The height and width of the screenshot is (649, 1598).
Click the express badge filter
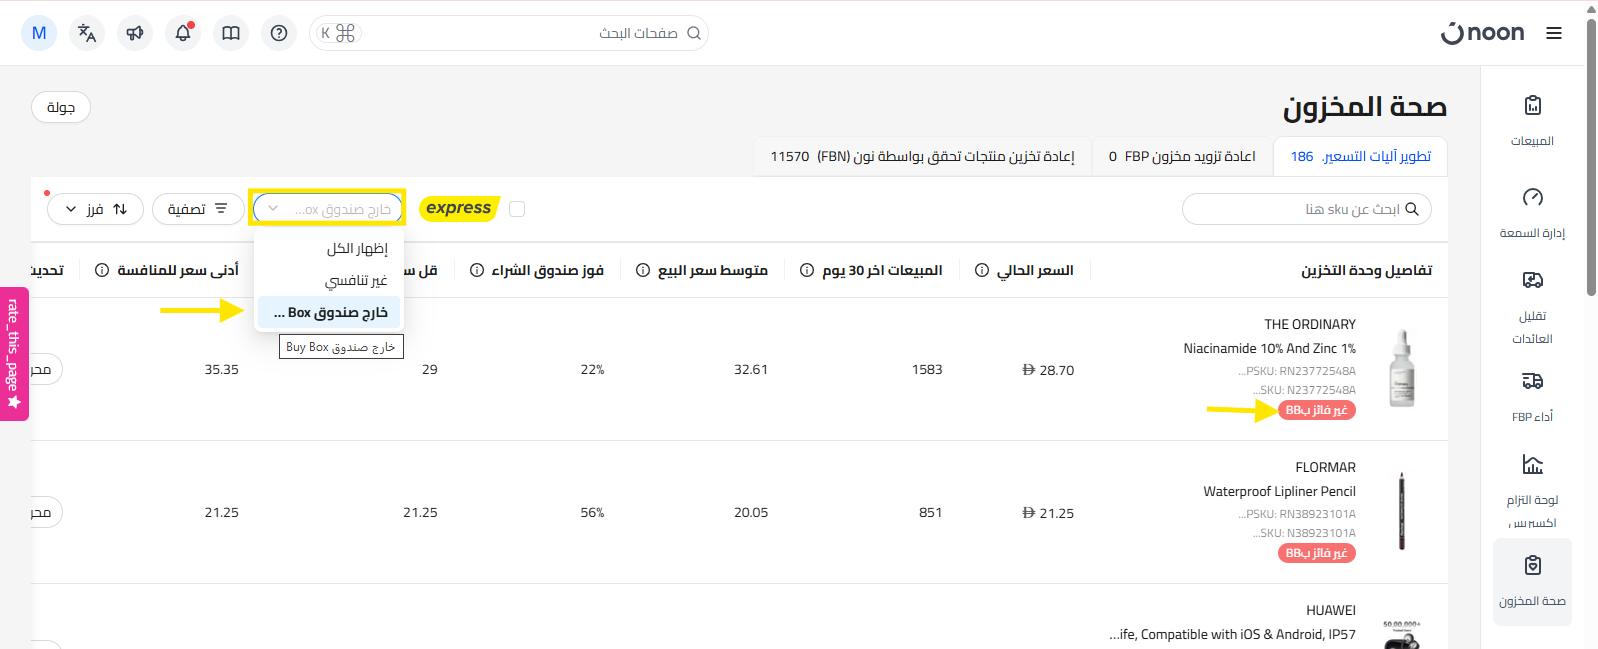pos(459,208)
